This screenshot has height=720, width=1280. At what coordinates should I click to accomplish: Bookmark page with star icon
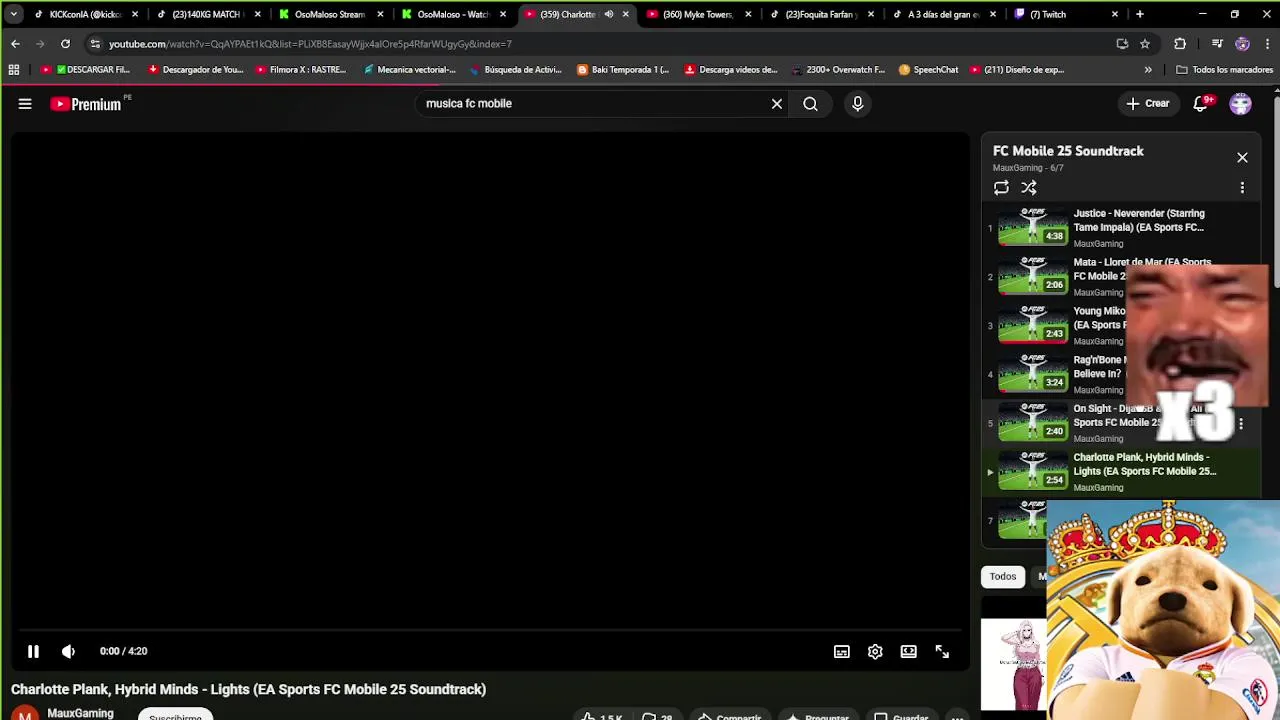click(1145, 44)
